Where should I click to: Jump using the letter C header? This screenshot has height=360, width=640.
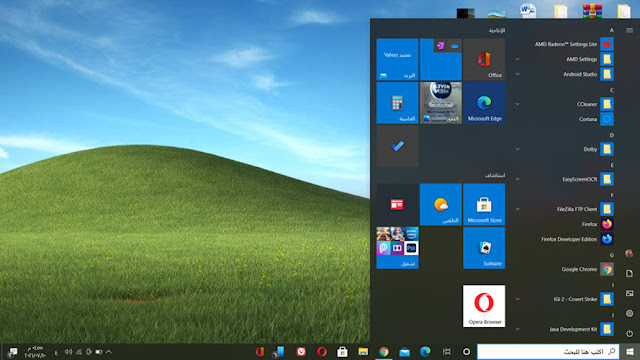611,90
